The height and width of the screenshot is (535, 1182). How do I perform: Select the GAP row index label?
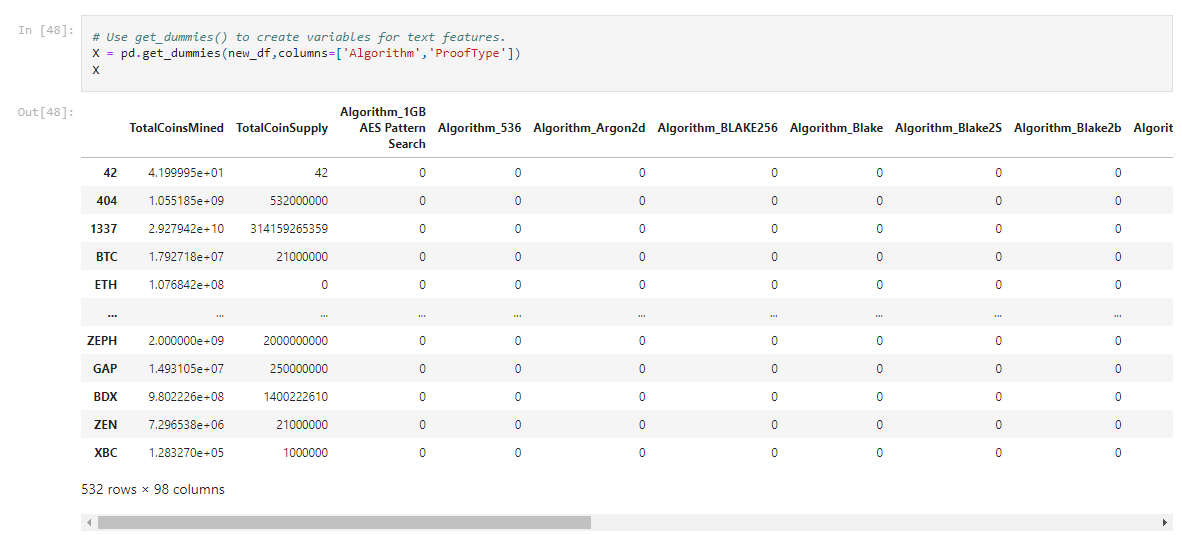106,369
